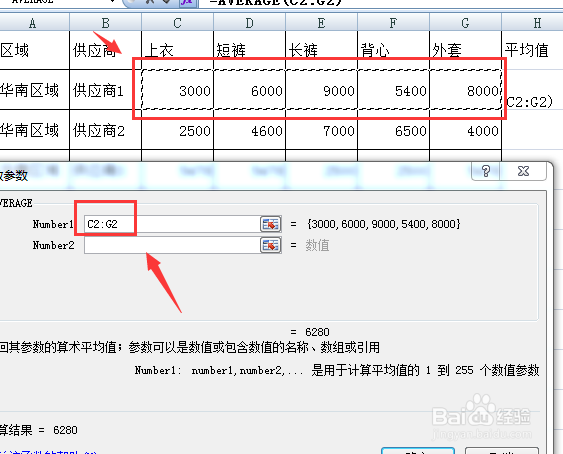
Task: Click the 平均值 header cell
Action: [x=532, y=50]
